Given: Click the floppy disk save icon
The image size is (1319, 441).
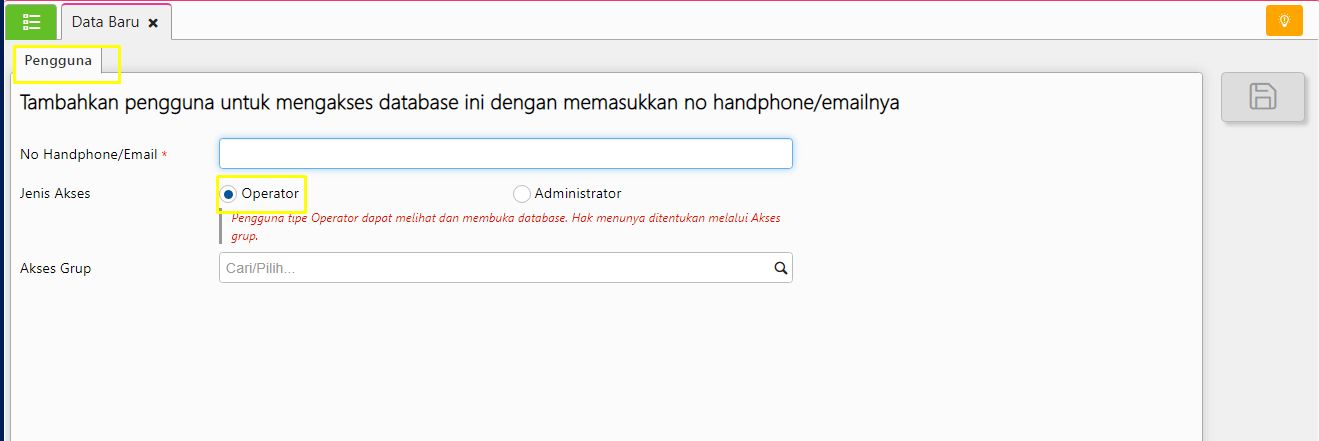Looking at the screenshot, I should pyautogui.click(x=1262, y=97).
